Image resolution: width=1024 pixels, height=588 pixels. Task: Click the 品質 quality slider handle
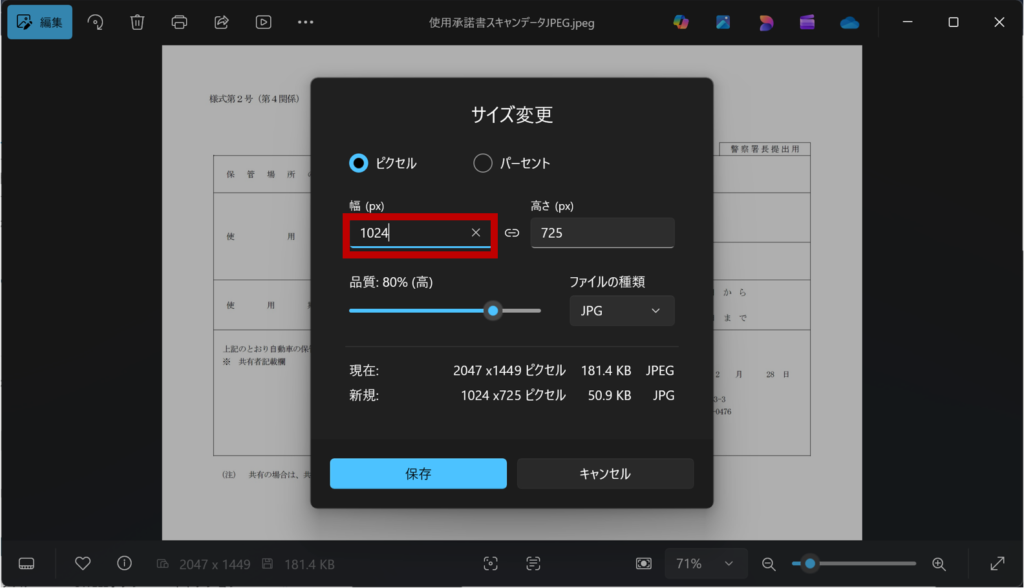point(492,311)
